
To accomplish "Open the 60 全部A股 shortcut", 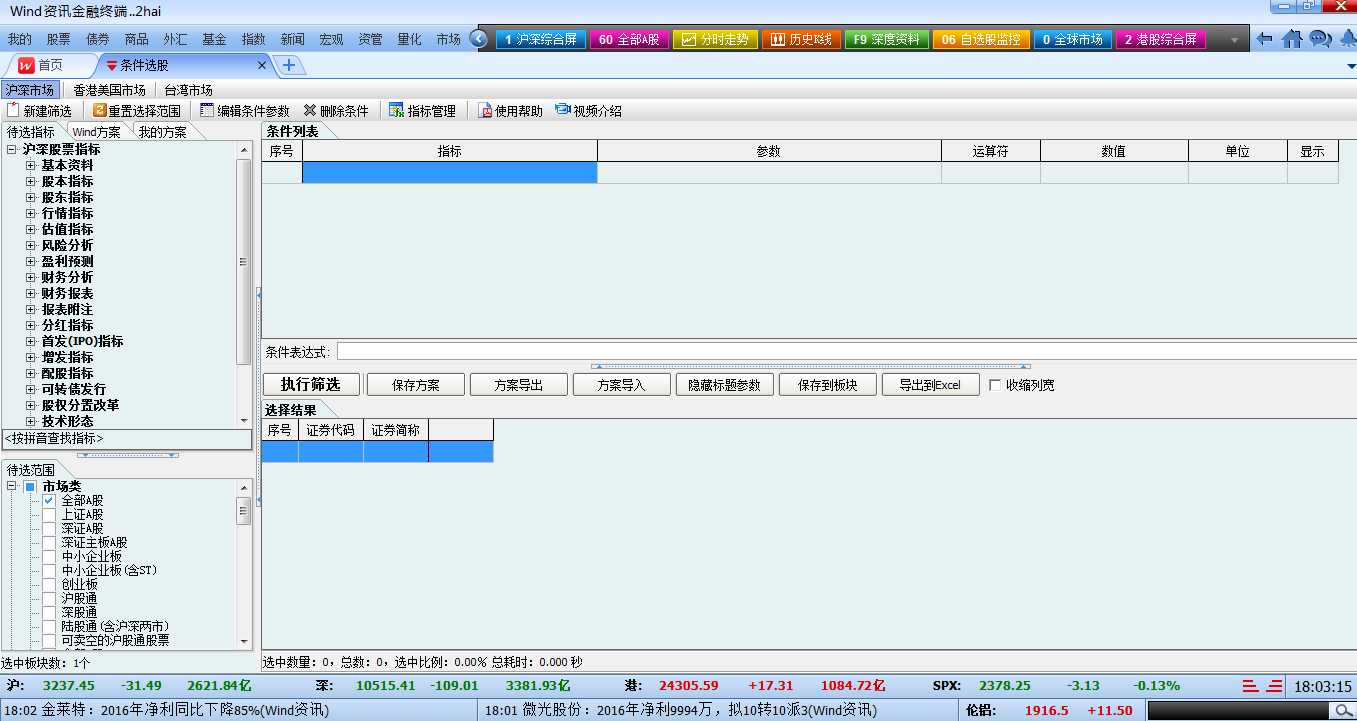I will click(629, 40).
